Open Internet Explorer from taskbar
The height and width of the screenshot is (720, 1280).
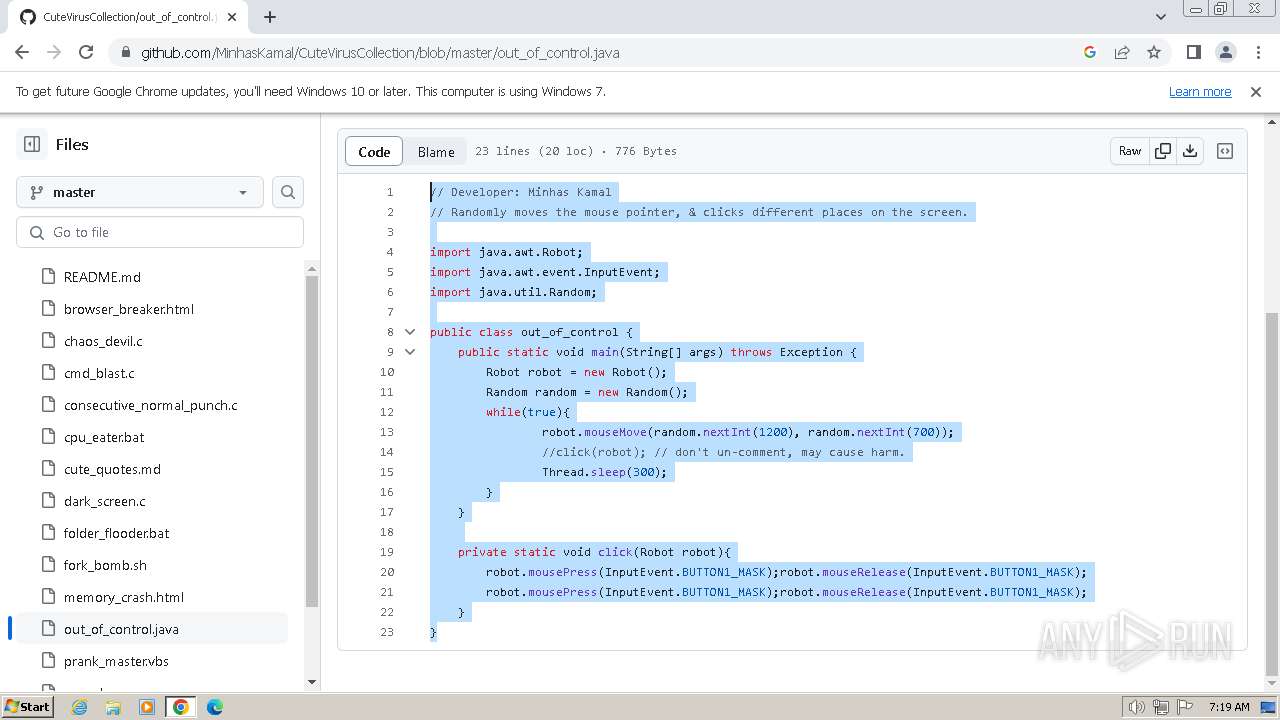[79, 707]
